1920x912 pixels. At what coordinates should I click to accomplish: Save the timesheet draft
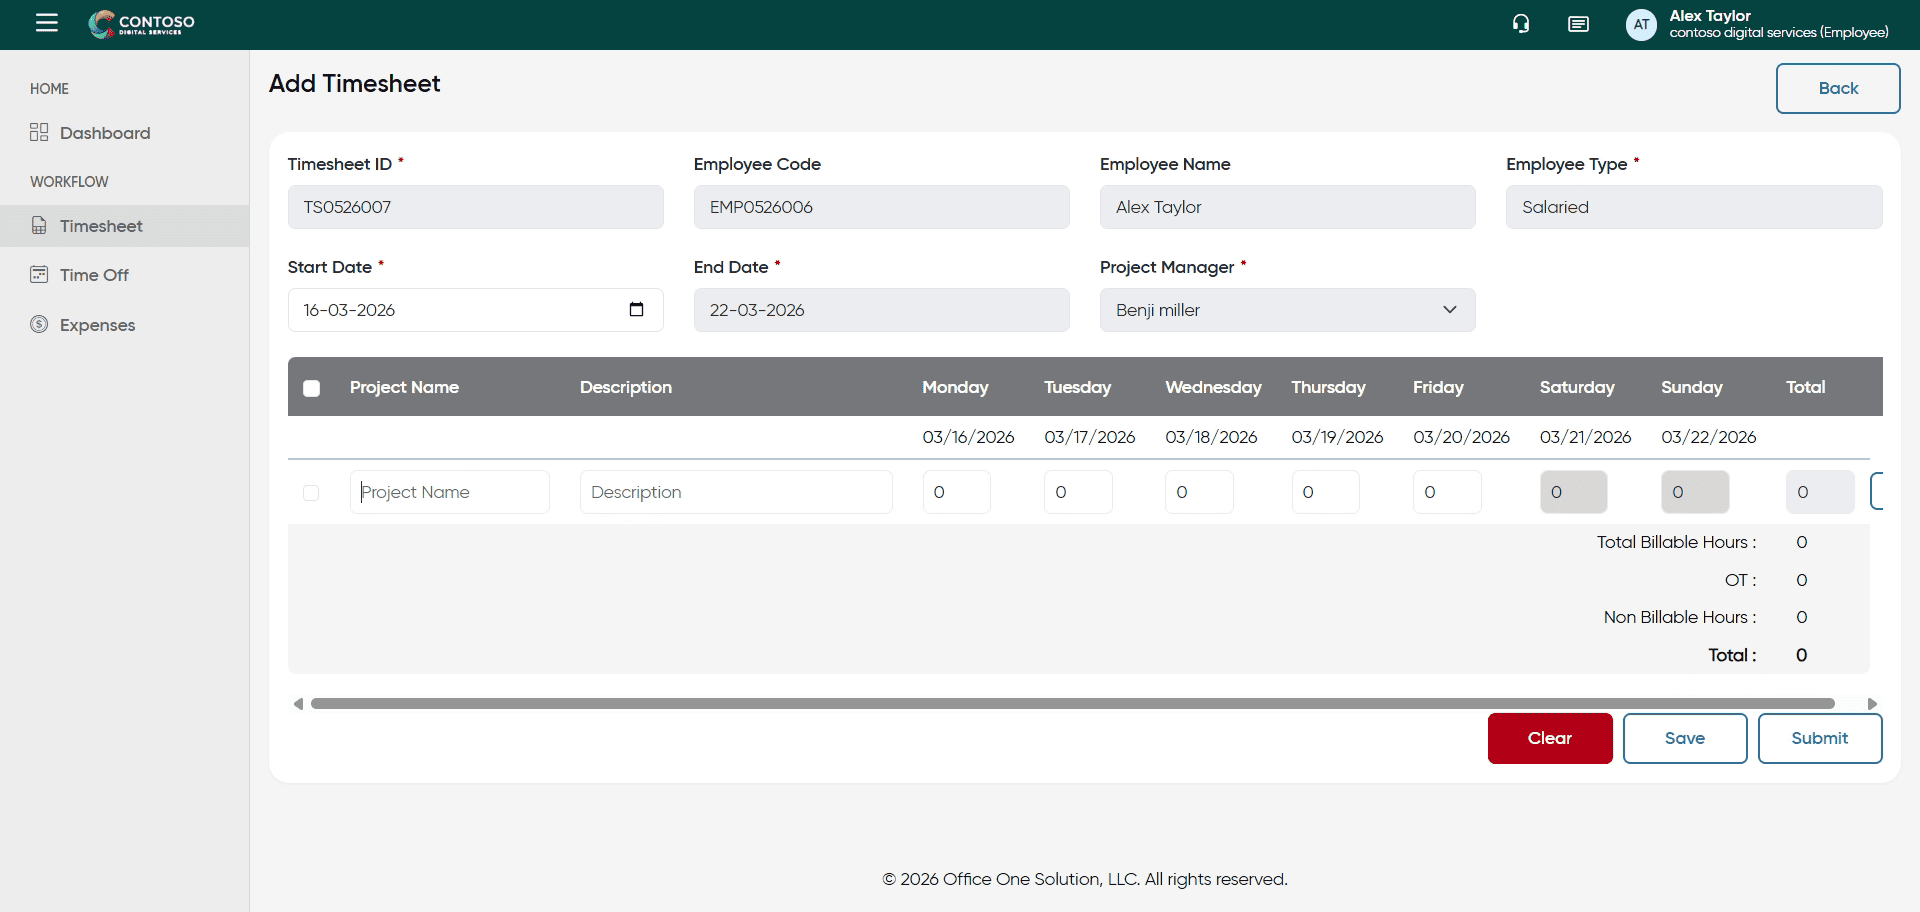pyautogui.click(x=1684, y=738)
